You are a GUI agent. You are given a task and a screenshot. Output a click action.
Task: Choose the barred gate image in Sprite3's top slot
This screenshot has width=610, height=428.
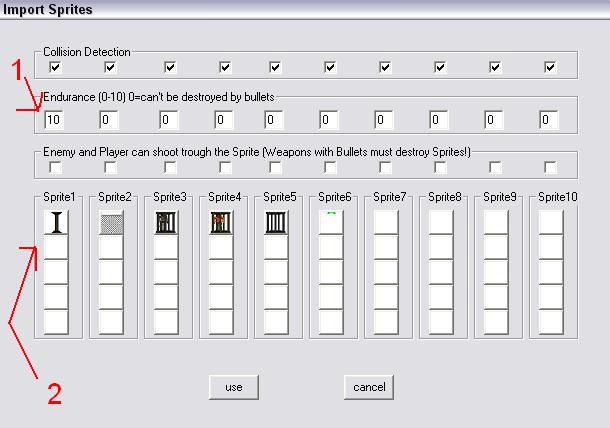(x=166, y=222)
